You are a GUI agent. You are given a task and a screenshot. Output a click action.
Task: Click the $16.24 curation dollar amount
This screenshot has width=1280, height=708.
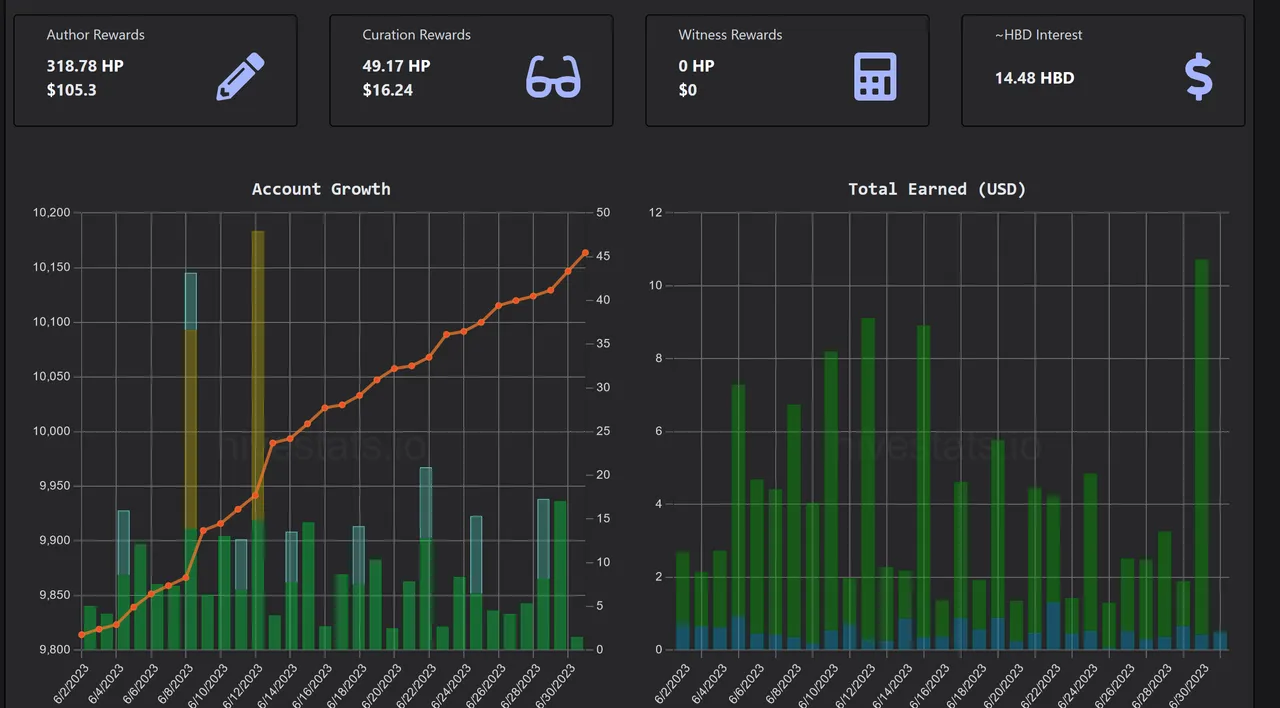388,90
